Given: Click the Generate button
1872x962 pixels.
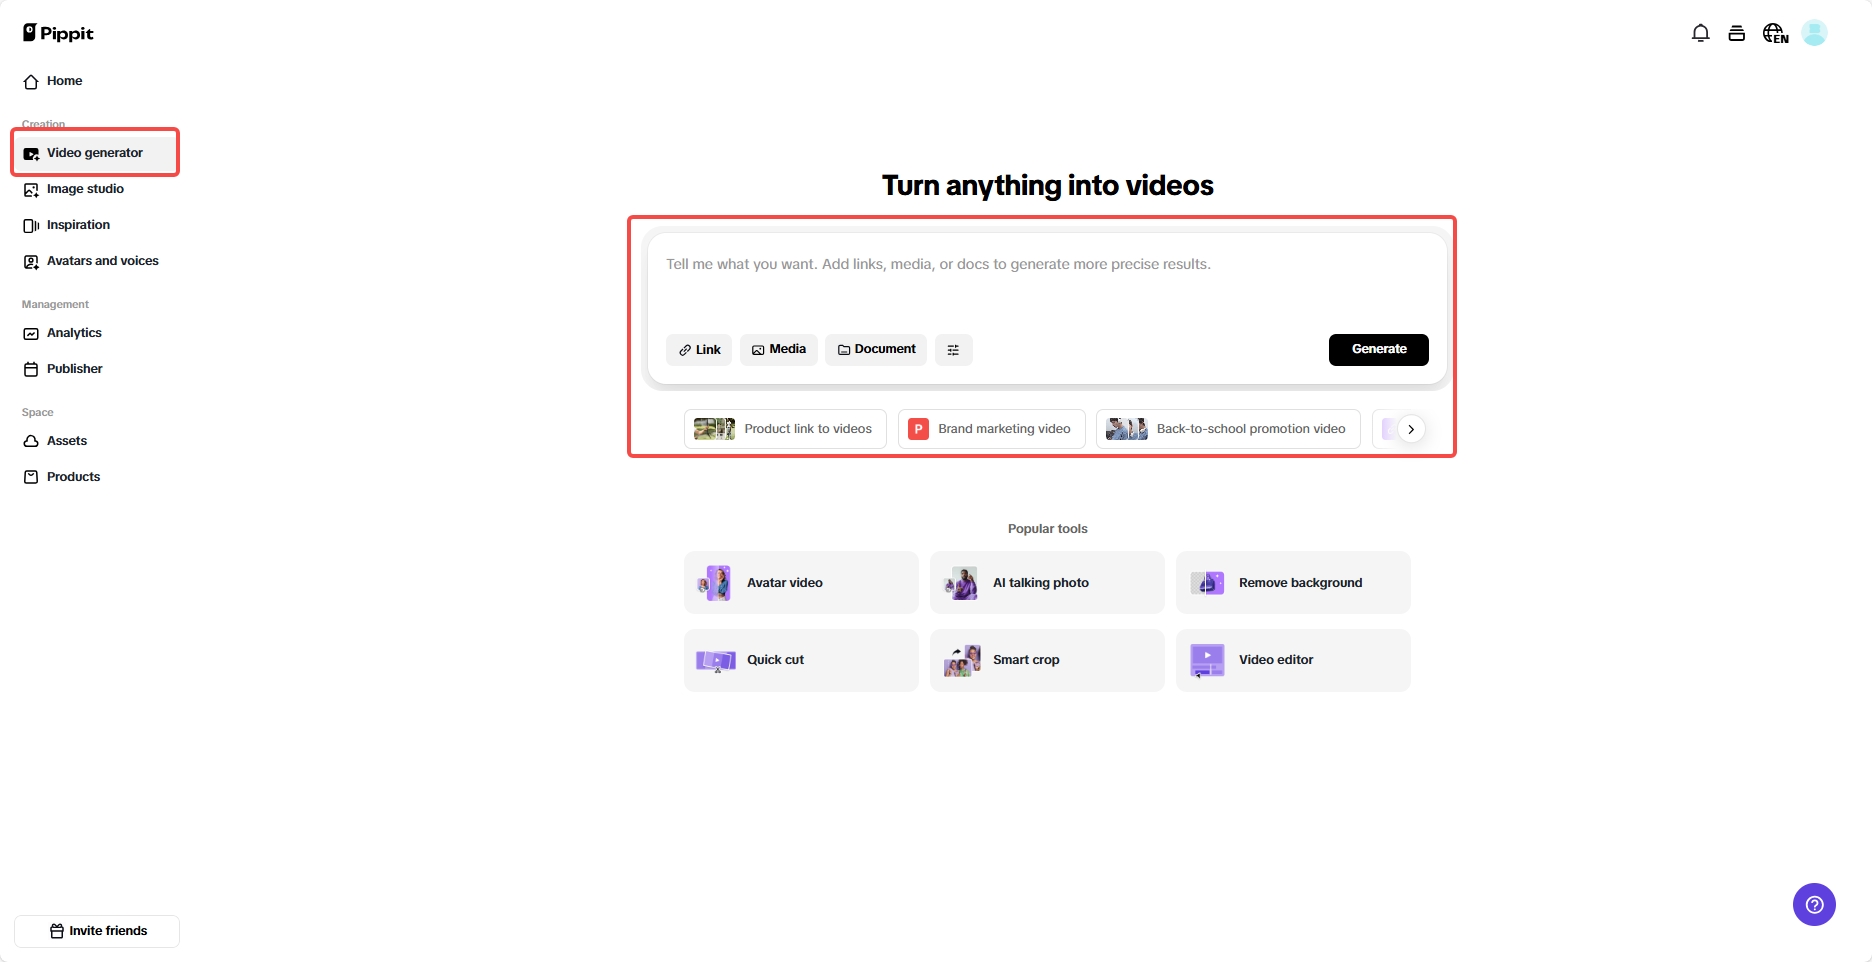Looking at the screenshot, I should 1378,349.
